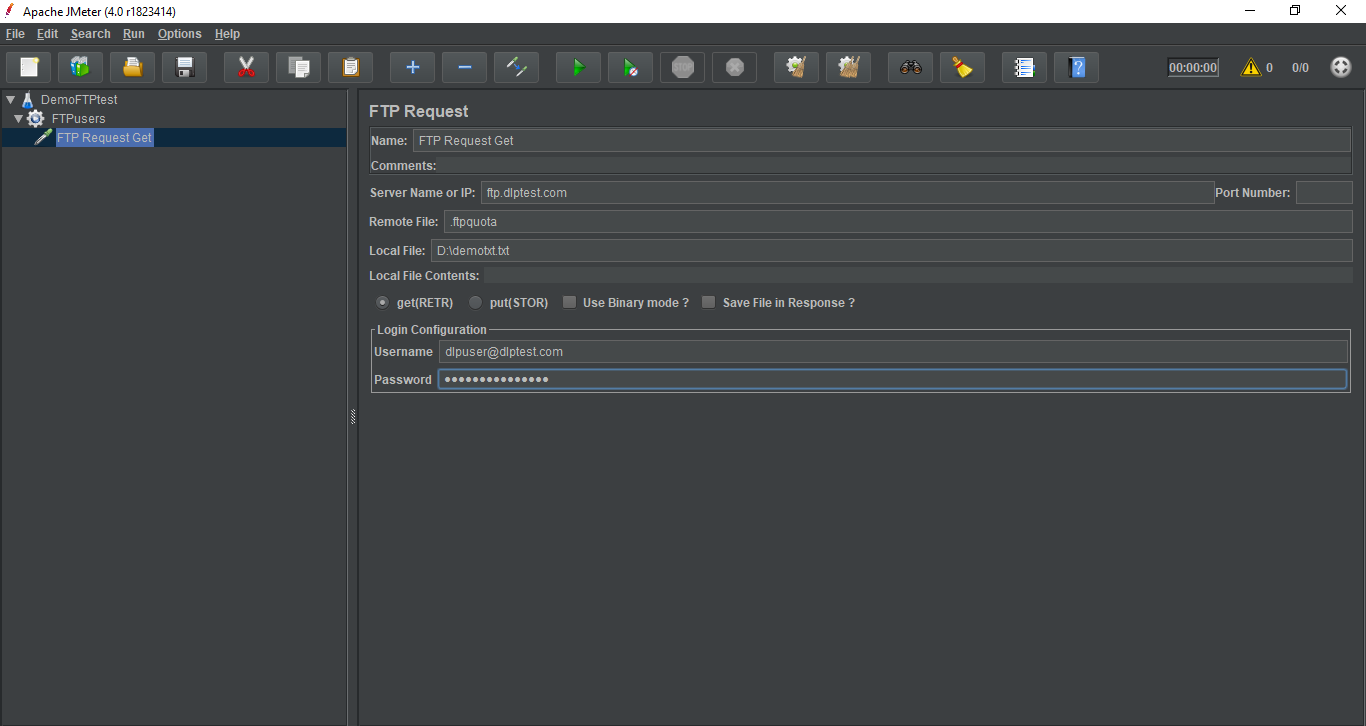Collapse the FTPusers thread group node
Image resolution: width=1366 pixels, height=726 pixels.
pos(18,119)
